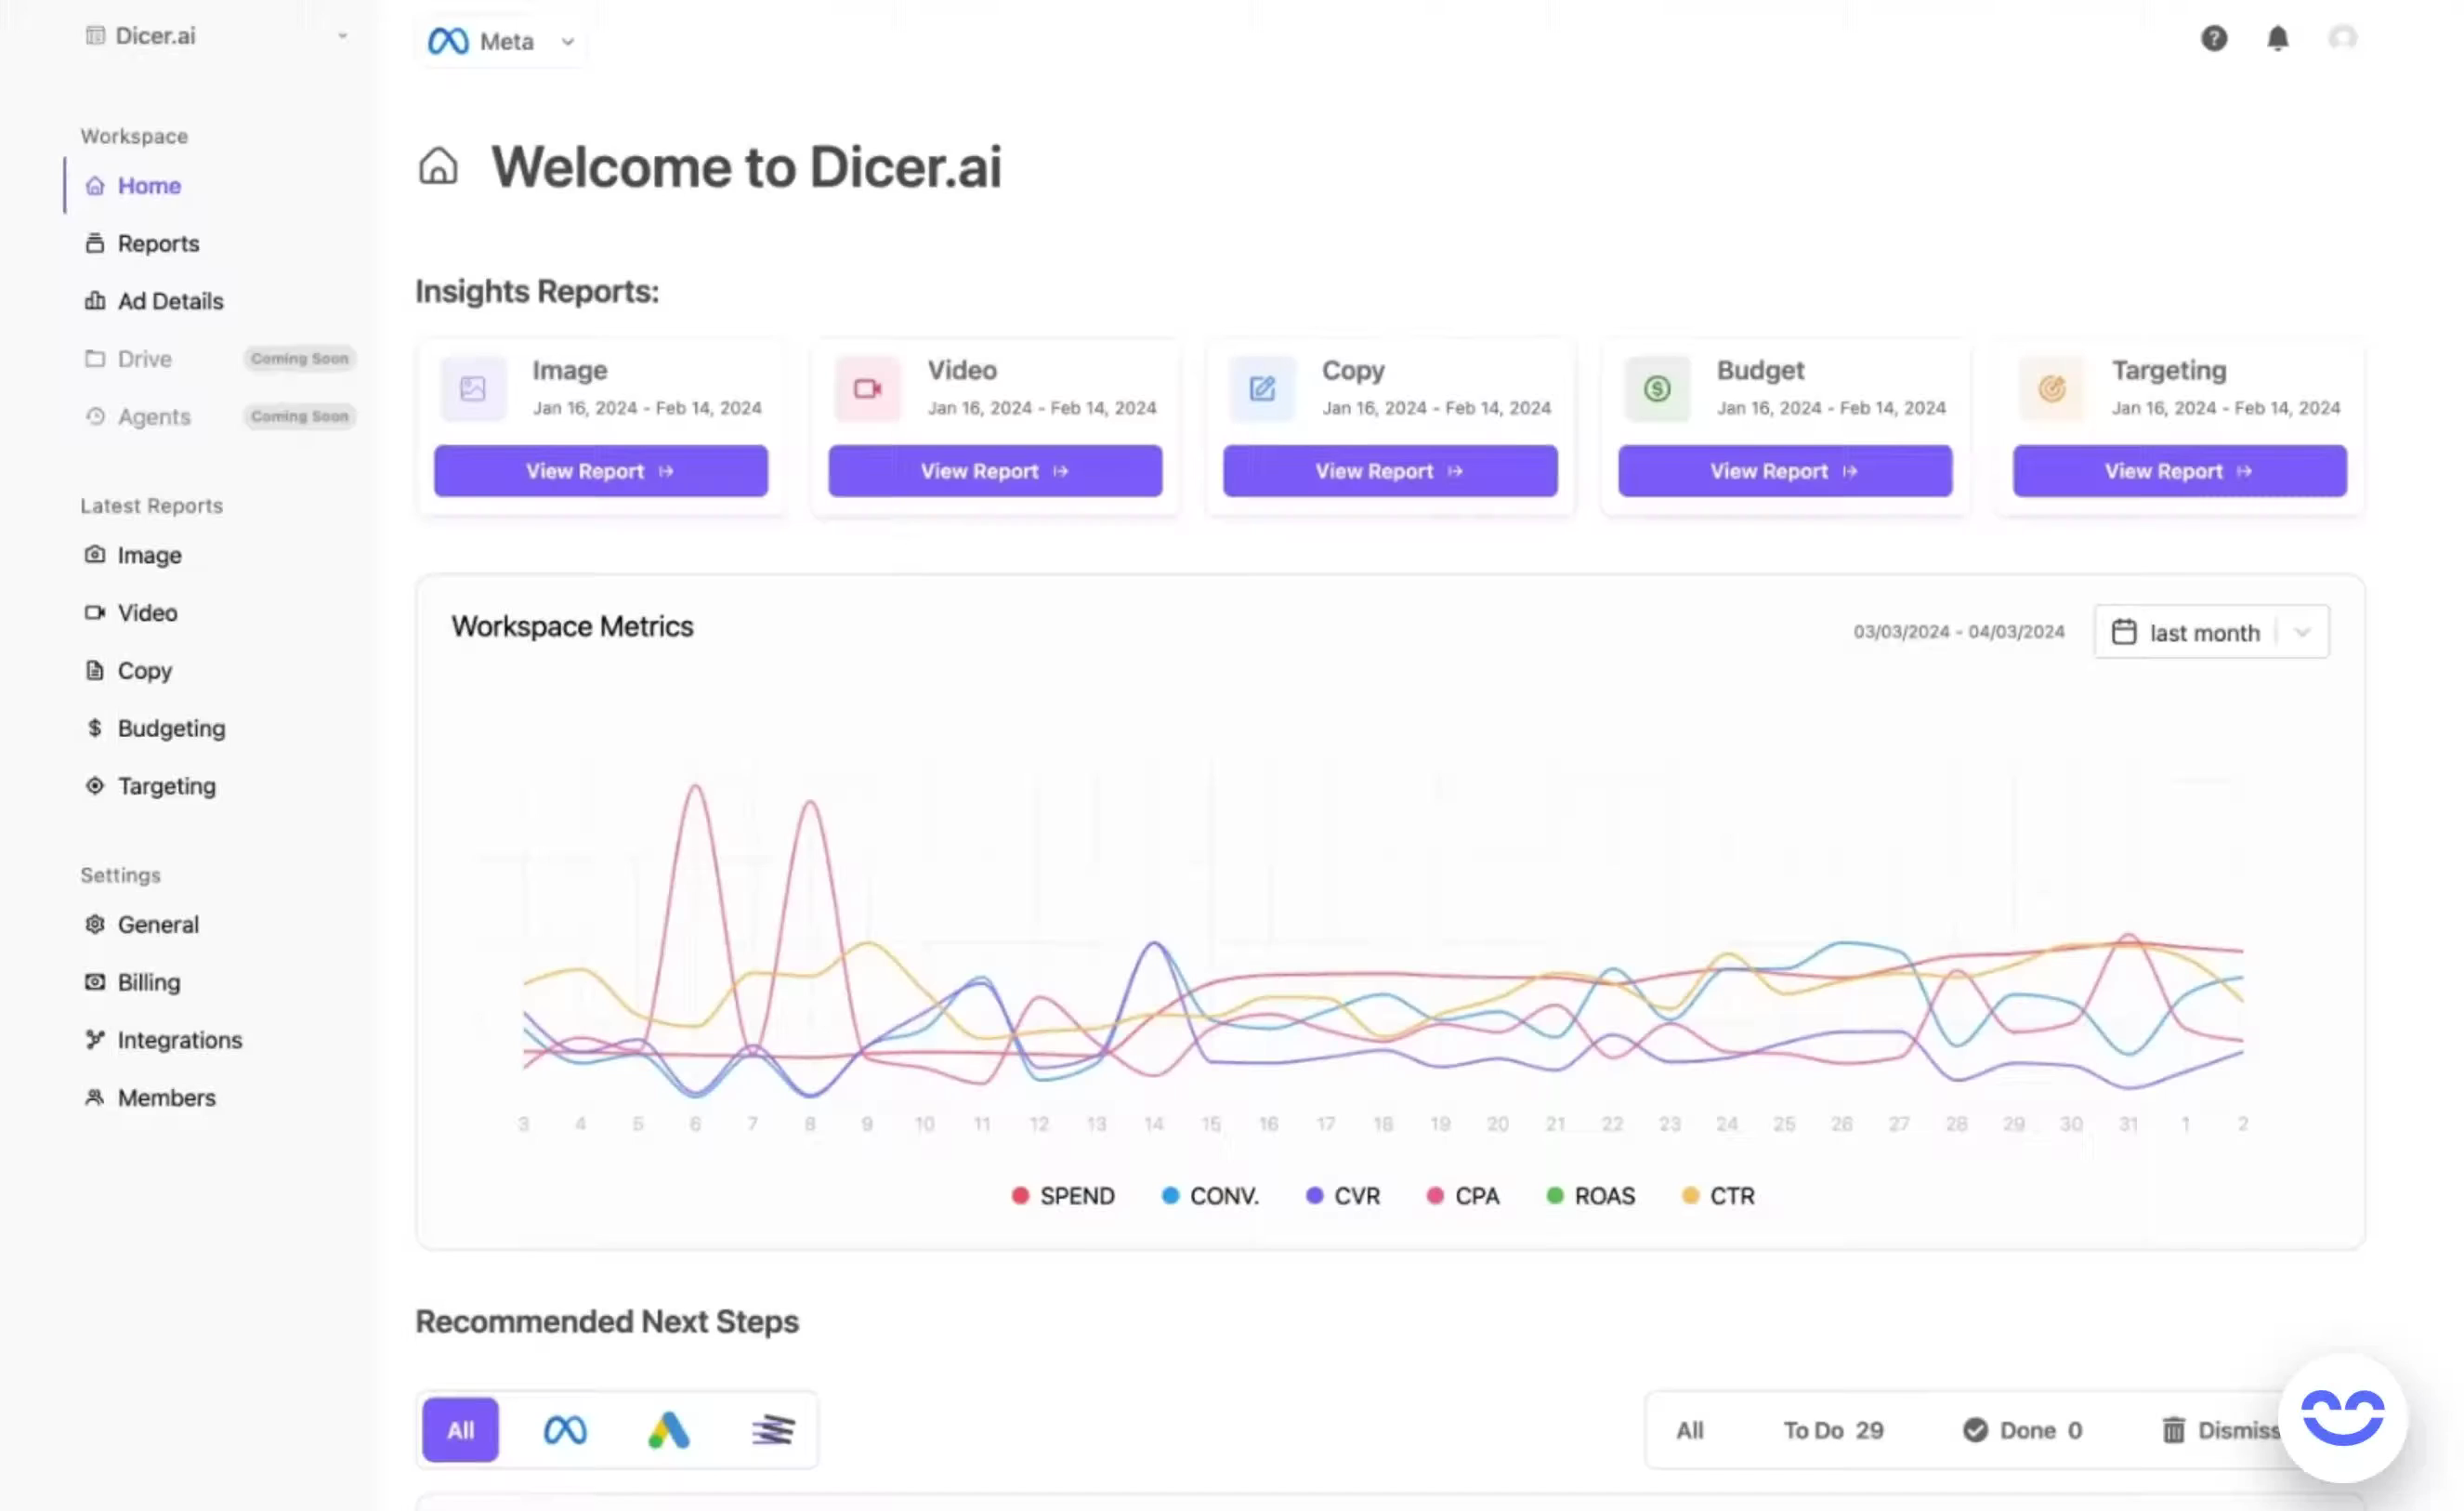Show All recommended steps status tab

pyautogui.click(x=1690, y=1430)
